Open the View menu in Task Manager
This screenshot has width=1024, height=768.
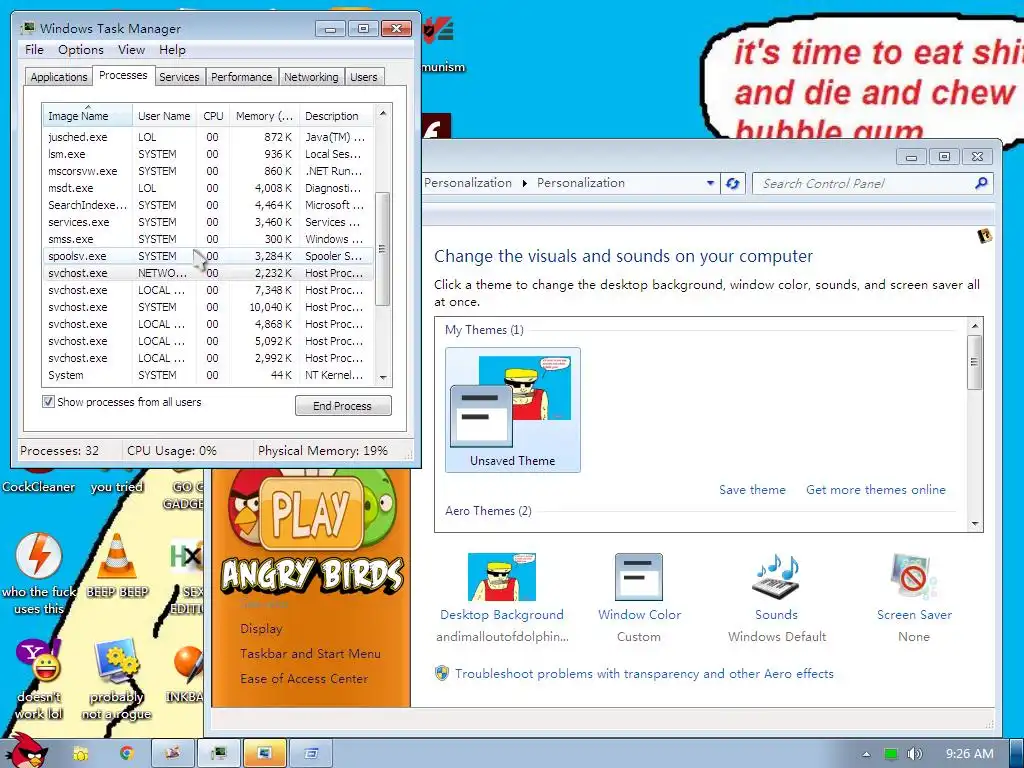(131, 50)
